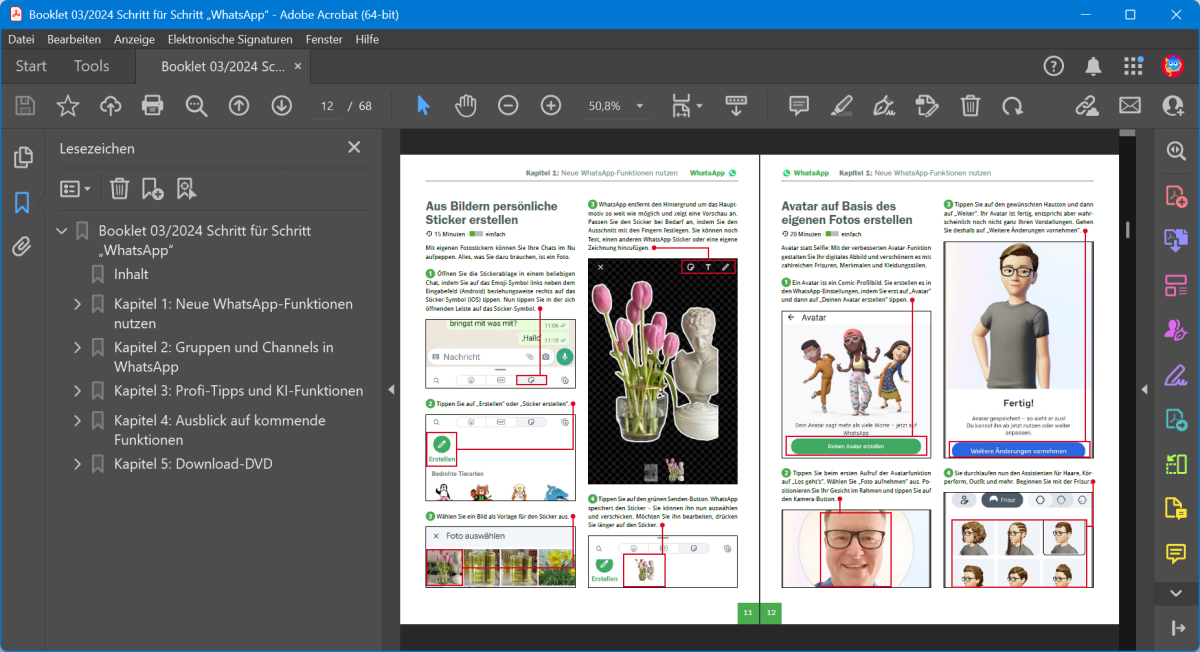The width and height of the screenshot is (1200, 652).
Task: Toggle the Bookmarks sidebar panel
Action: coord(21,203)
